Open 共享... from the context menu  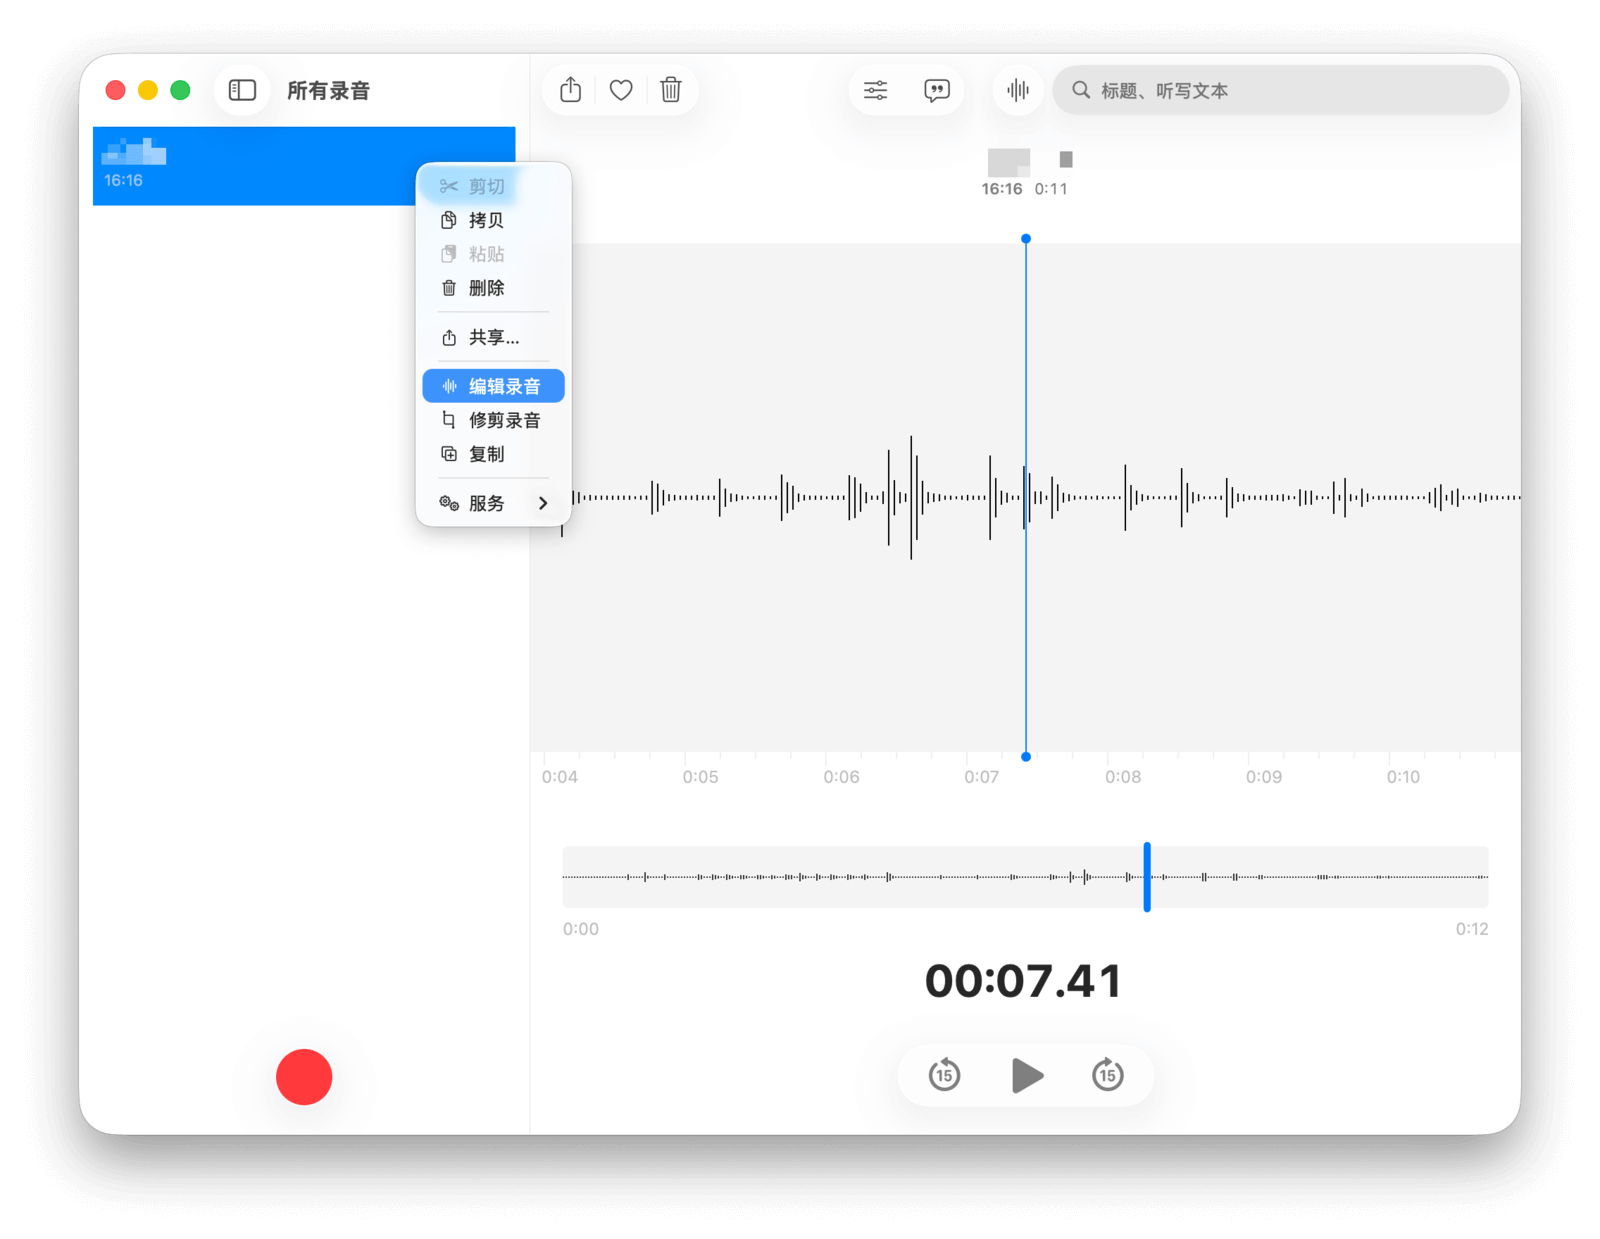[494, 338]
